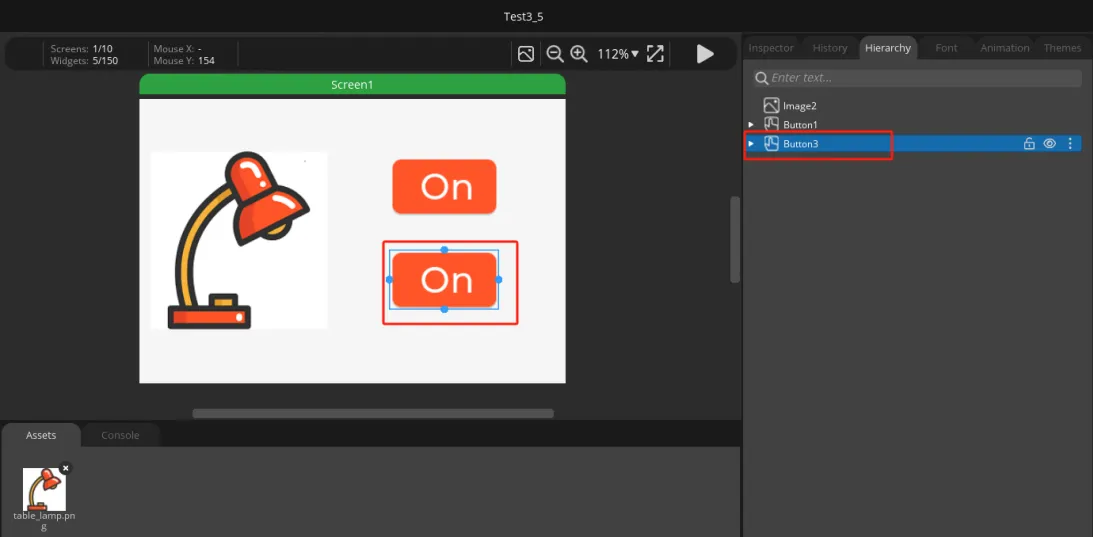The image size is (1093, 537).
Task: Click the Button3 widget type icon
Action: [x=771, y=144]
